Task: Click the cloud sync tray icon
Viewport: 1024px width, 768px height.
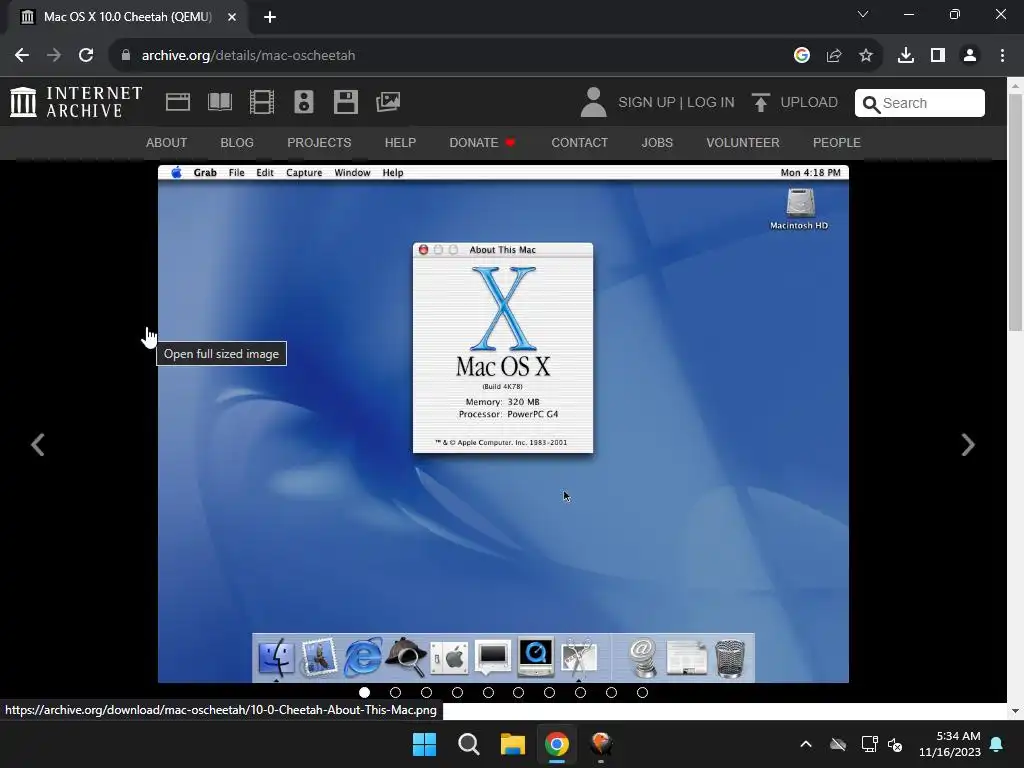Action: tap(838, 744)
